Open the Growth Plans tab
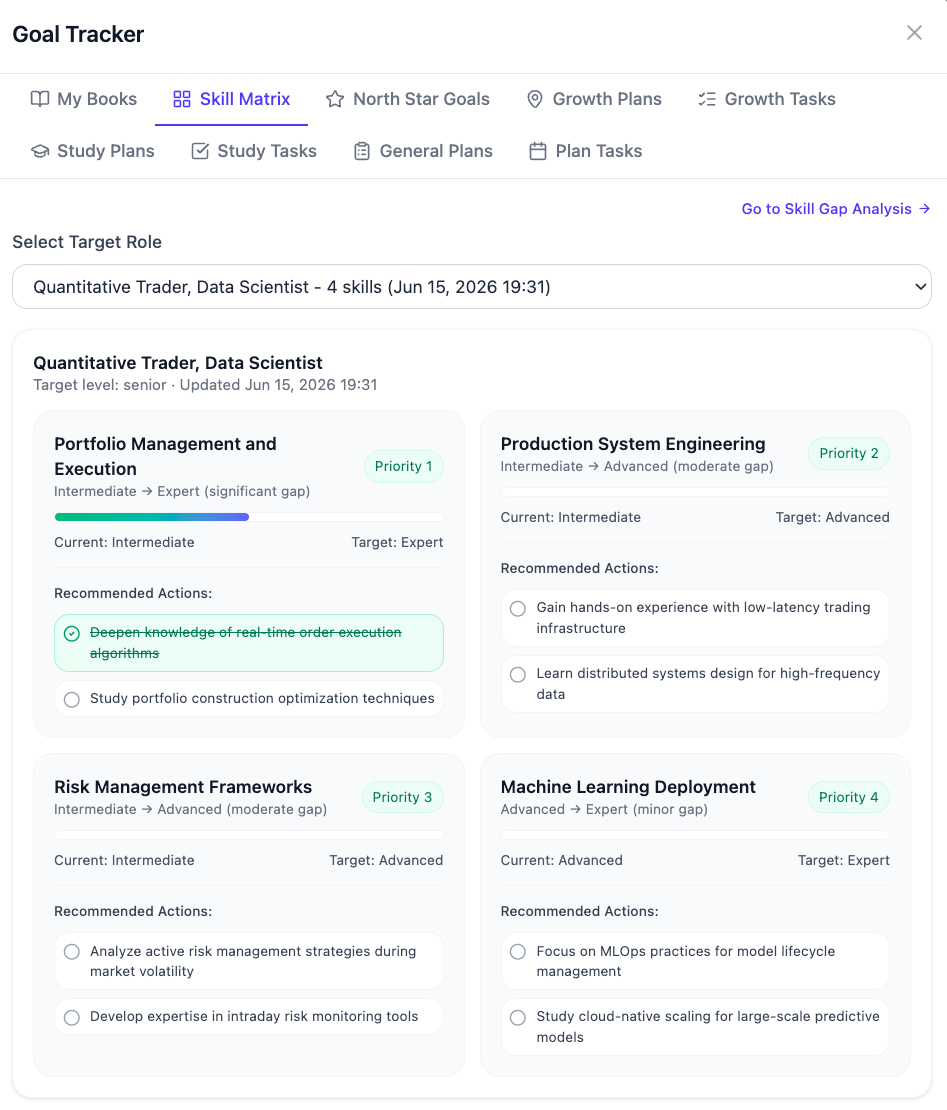This screenshot has height=1110, width=947. (594, 99)
